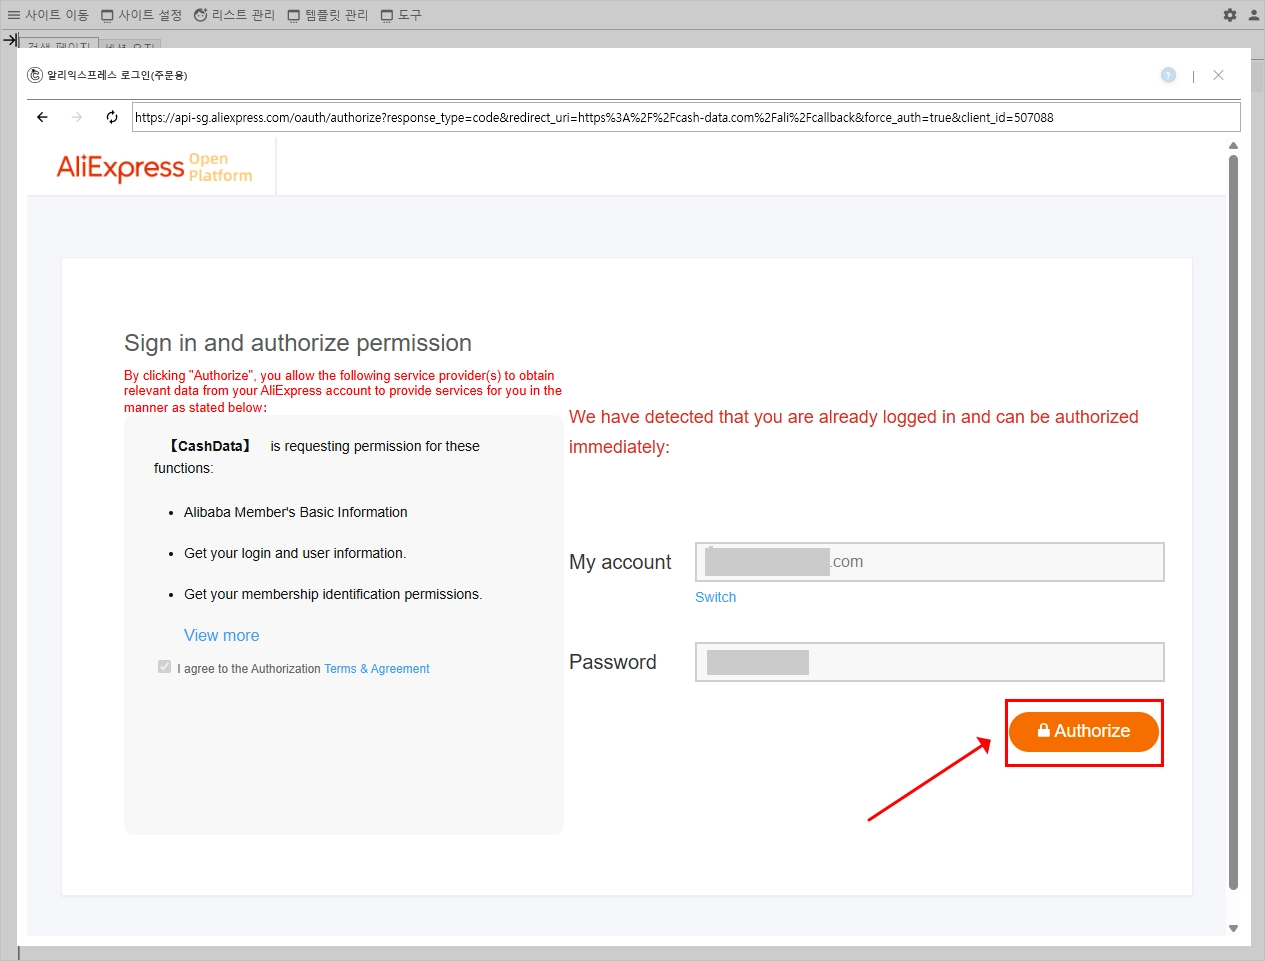The width and height of the screenshot is (1265, 961).
Task: Click 'Get your membership identification permissions.' text
Action: point(333,594)
